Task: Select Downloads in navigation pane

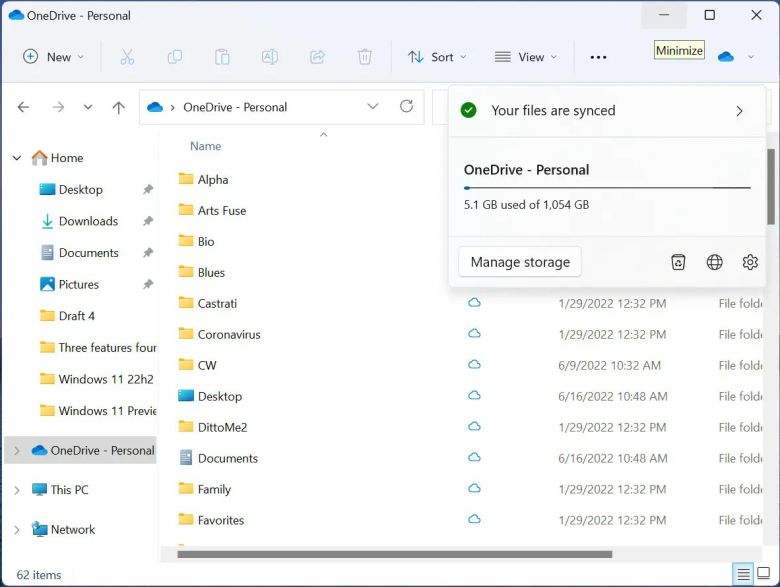Action: pos(88,221)
